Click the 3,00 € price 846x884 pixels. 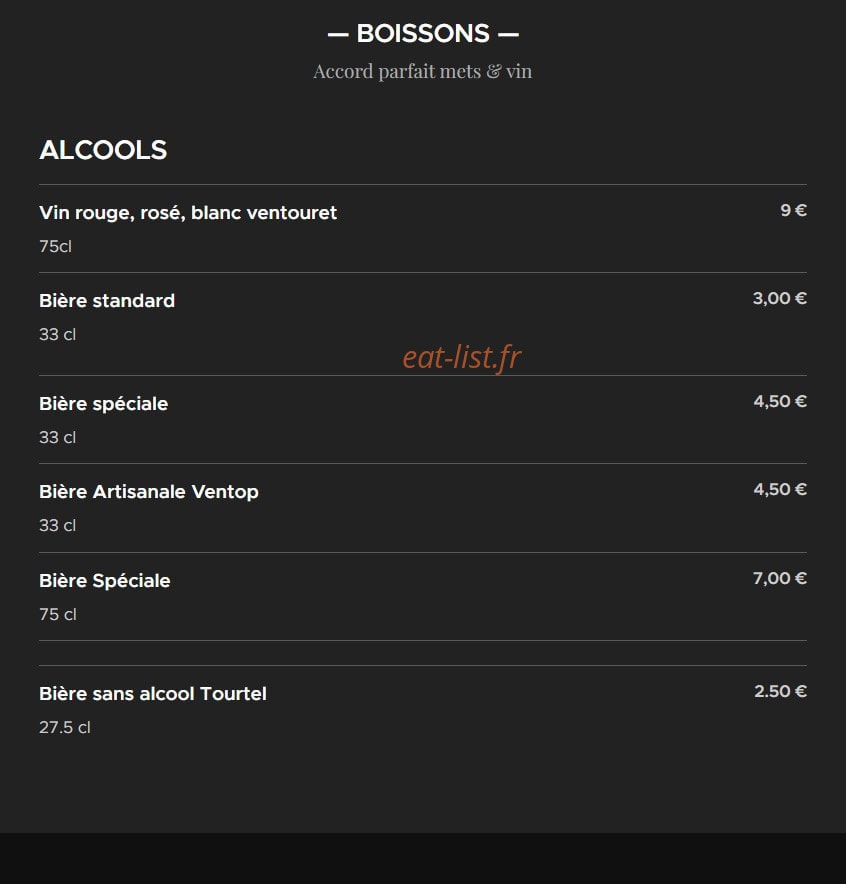coord(780,298)
